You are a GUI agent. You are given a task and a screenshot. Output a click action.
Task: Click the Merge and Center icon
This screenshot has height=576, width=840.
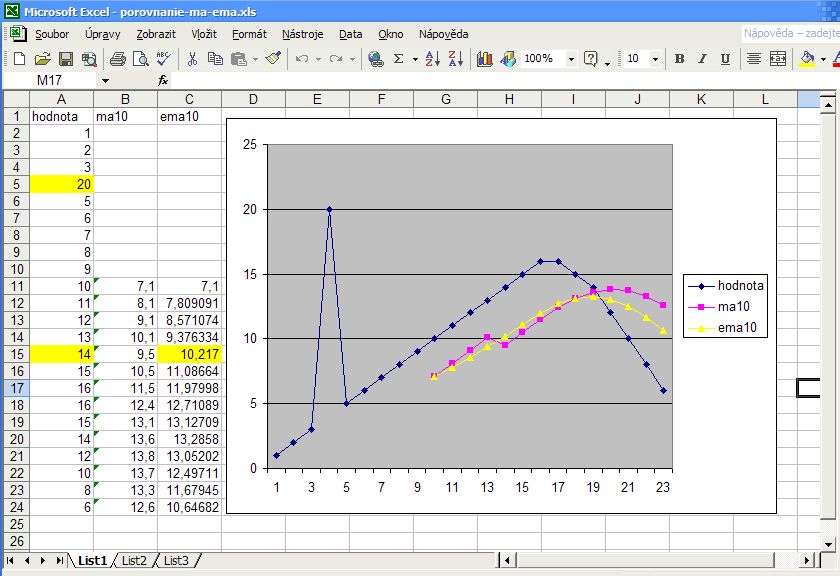pyautogui.click(x=777, y=58)
